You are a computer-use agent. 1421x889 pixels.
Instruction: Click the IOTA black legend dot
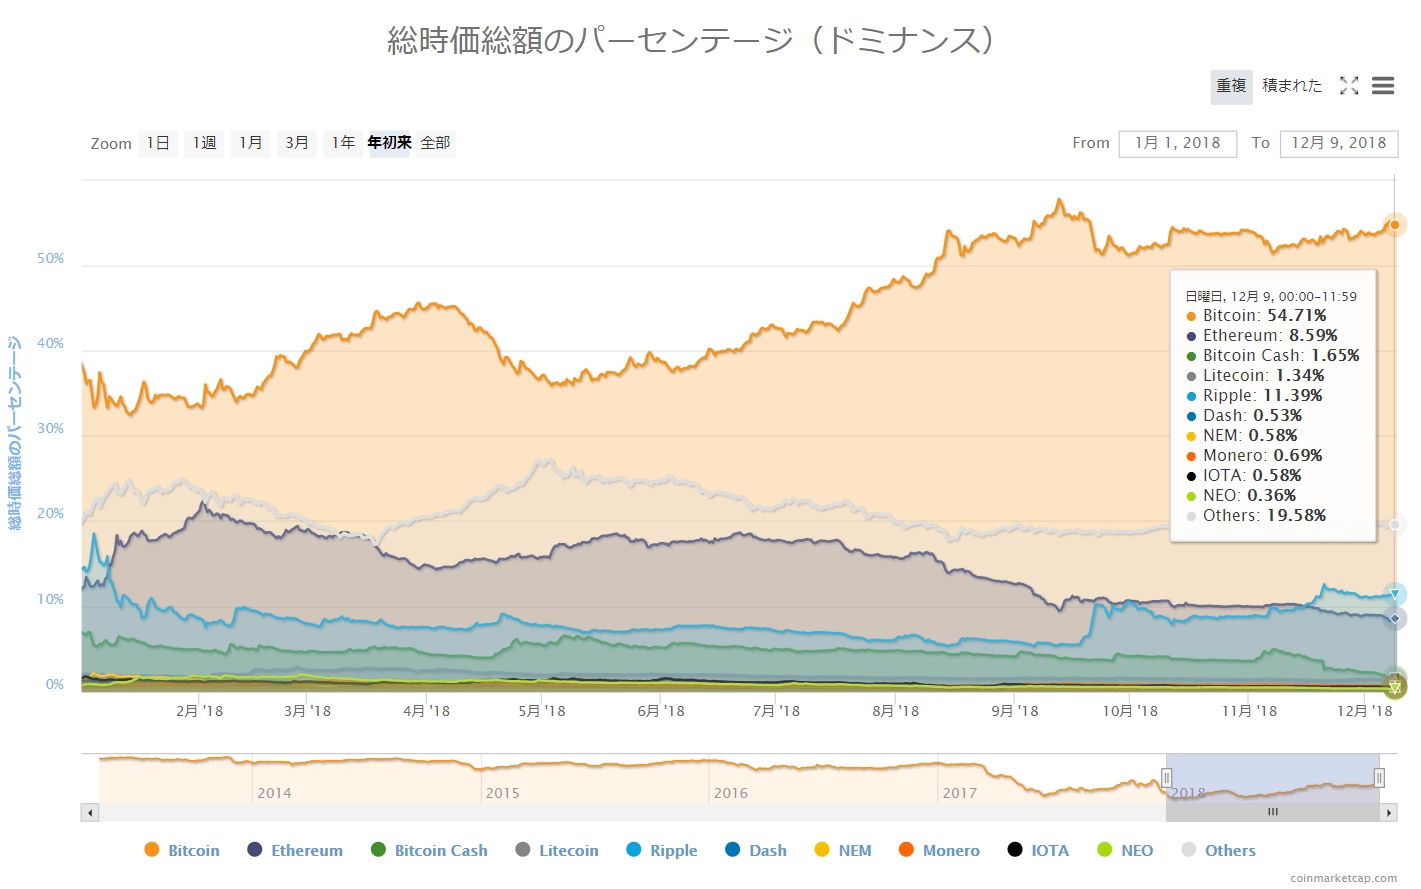[1015, 850]
